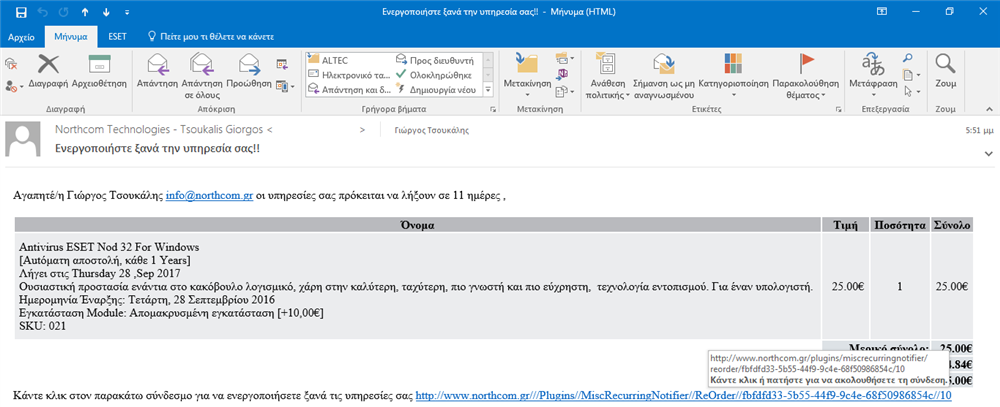
Task: Forward the message with Προώθηση
Action: (249, 72)
